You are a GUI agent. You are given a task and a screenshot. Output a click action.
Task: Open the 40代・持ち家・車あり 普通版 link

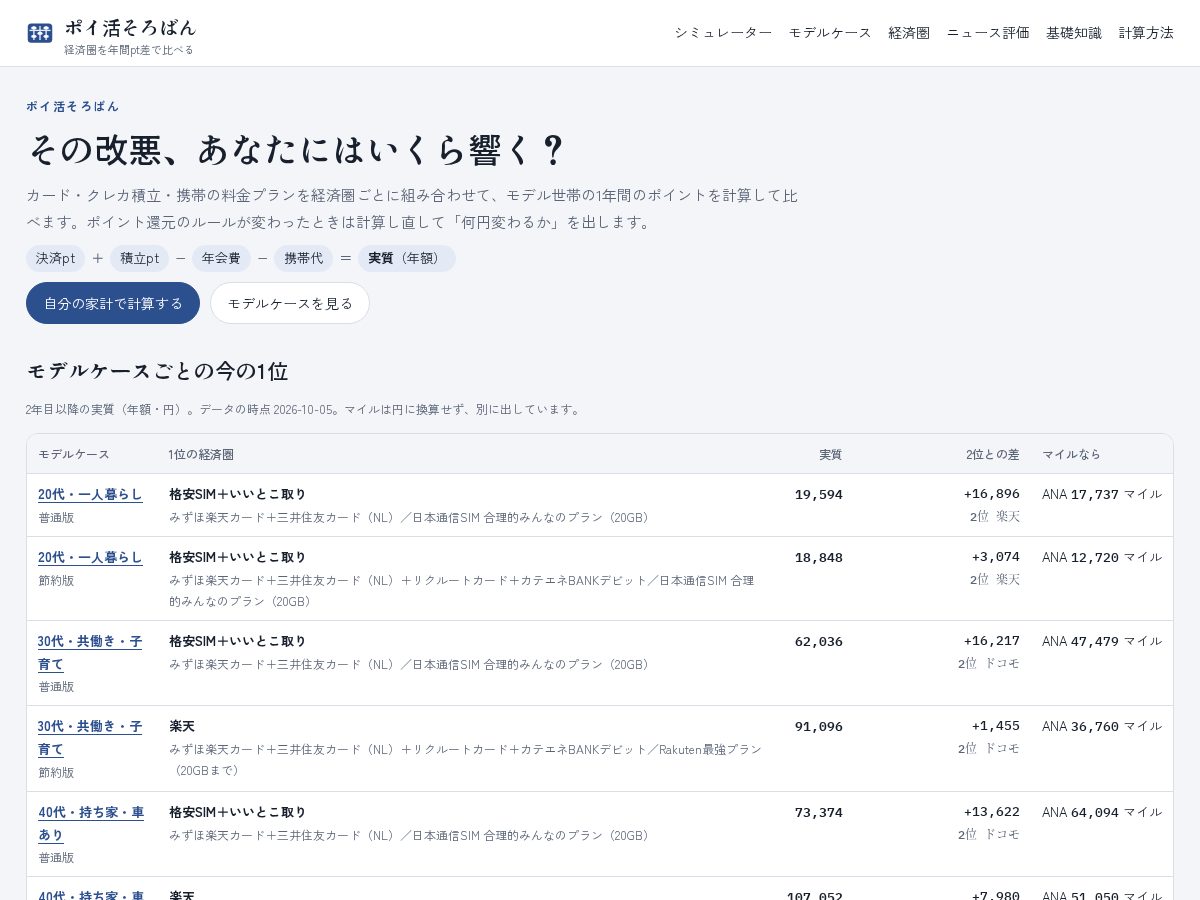point(91,823)
